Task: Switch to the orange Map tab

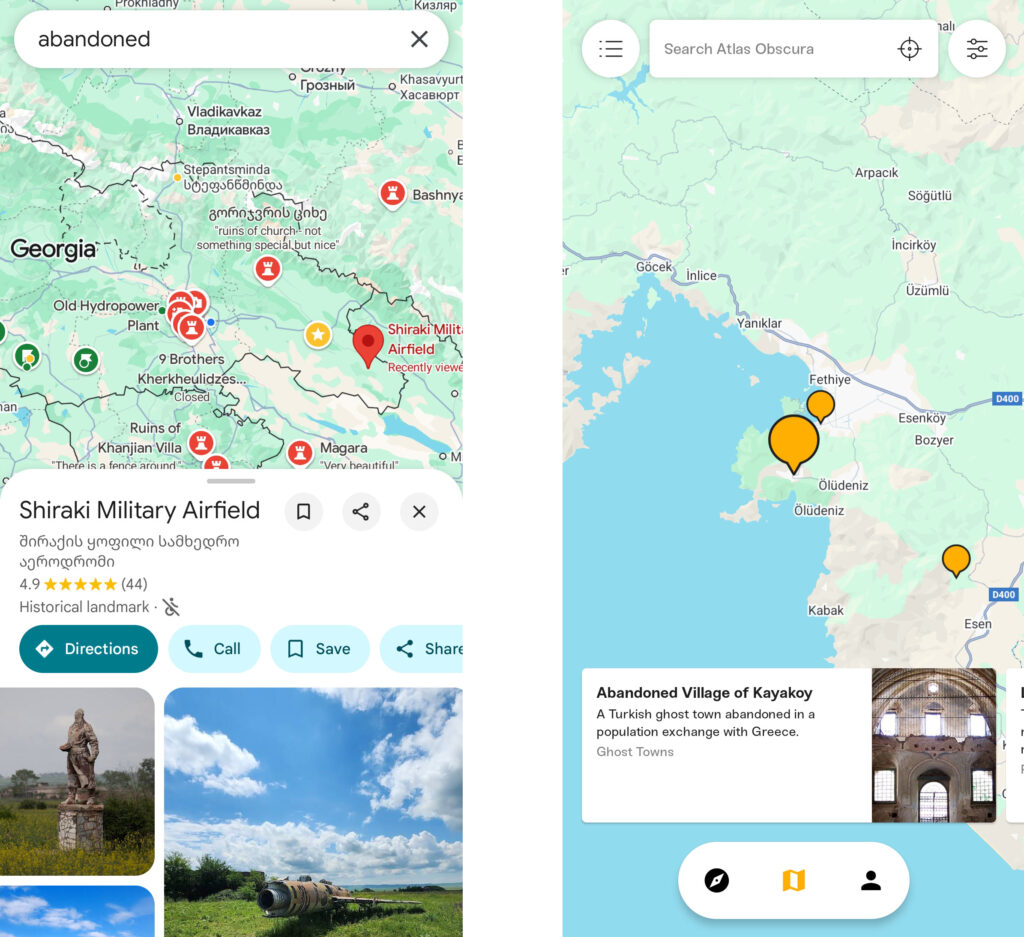Action: pyautogui.click(x=793, y=880)
